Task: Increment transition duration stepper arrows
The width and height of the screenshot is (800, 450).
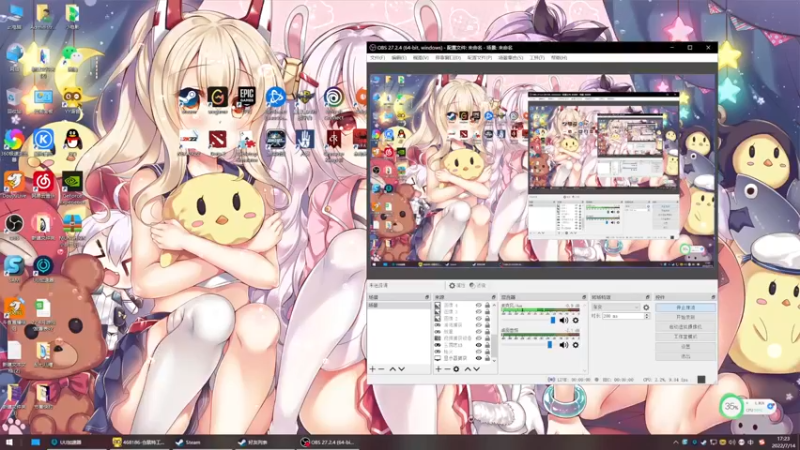Action: 646,316
